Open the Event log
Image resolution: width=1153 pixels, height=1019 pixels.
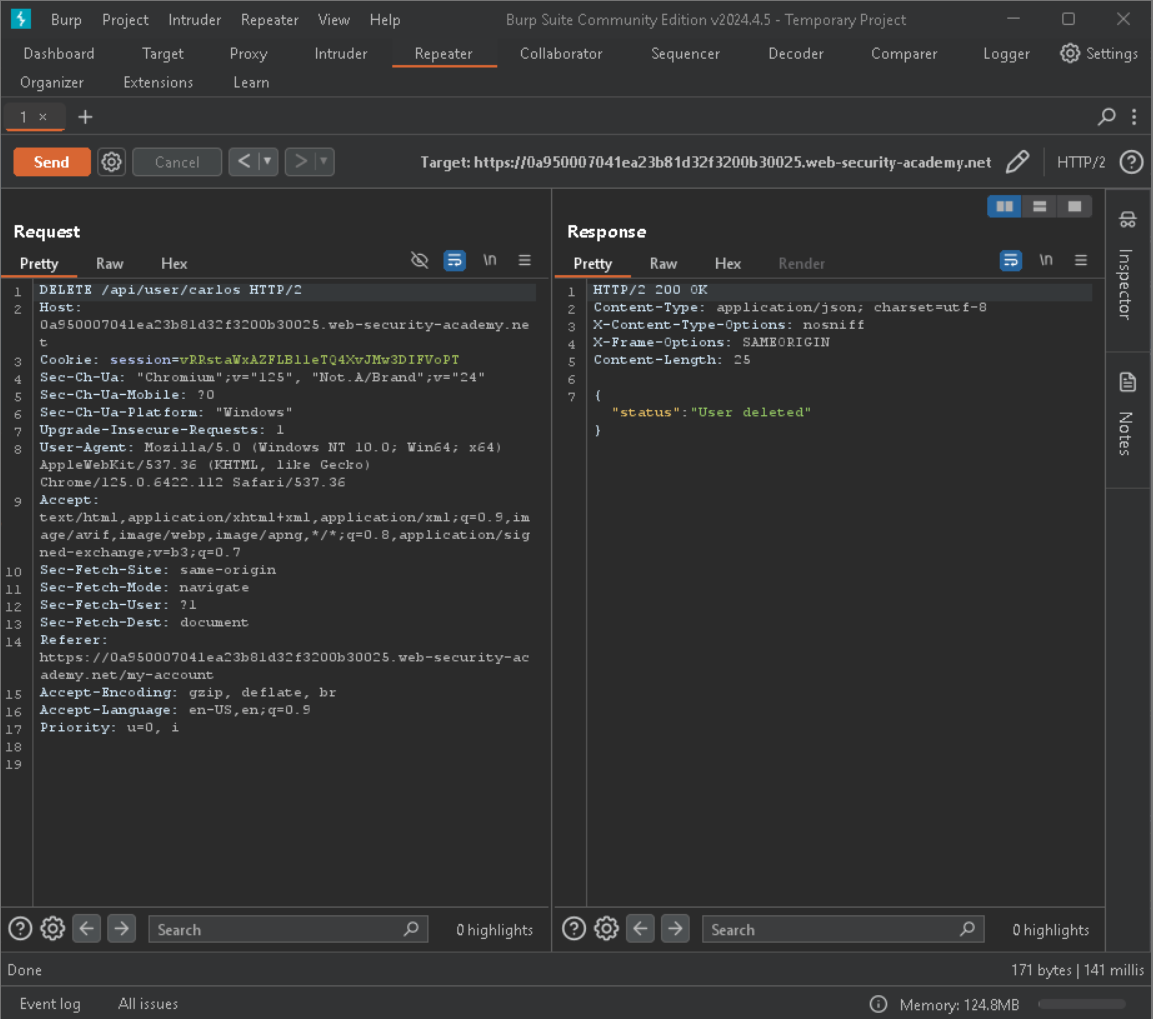click(x=50, y=1004)
